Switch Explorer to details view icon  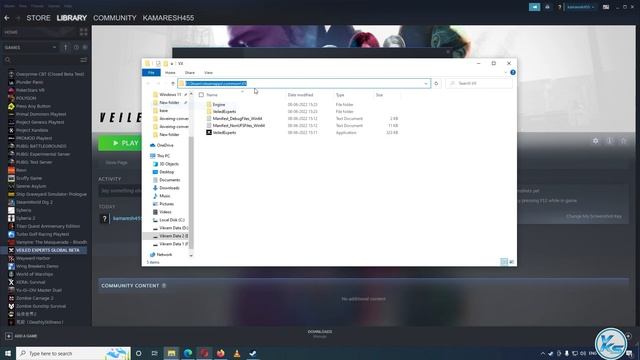click(x=504, y=262)
